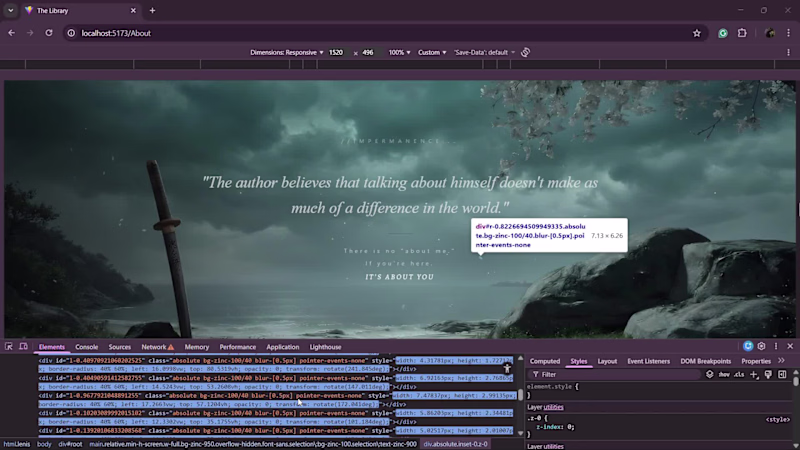The width and height of the screenshot is (800, 450).
Task: Open the browser profile avatar
Action: point(770,33)
